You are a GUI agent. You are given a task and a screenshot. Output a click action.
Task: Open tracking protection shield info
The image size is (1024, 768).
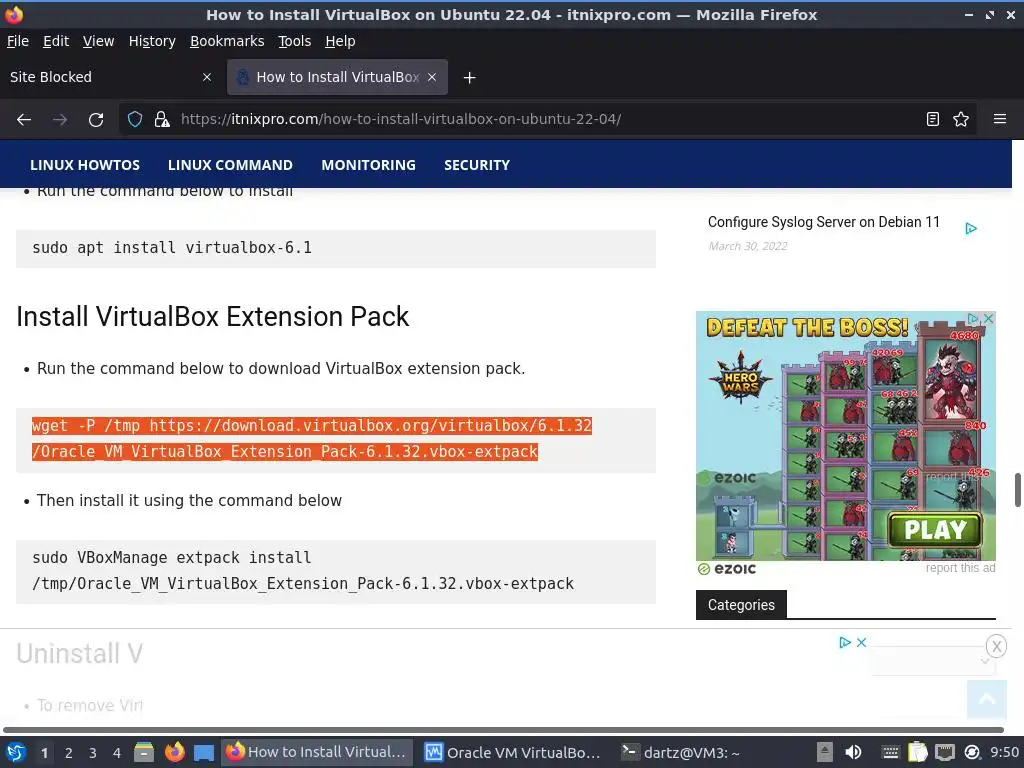click(135, 120)
